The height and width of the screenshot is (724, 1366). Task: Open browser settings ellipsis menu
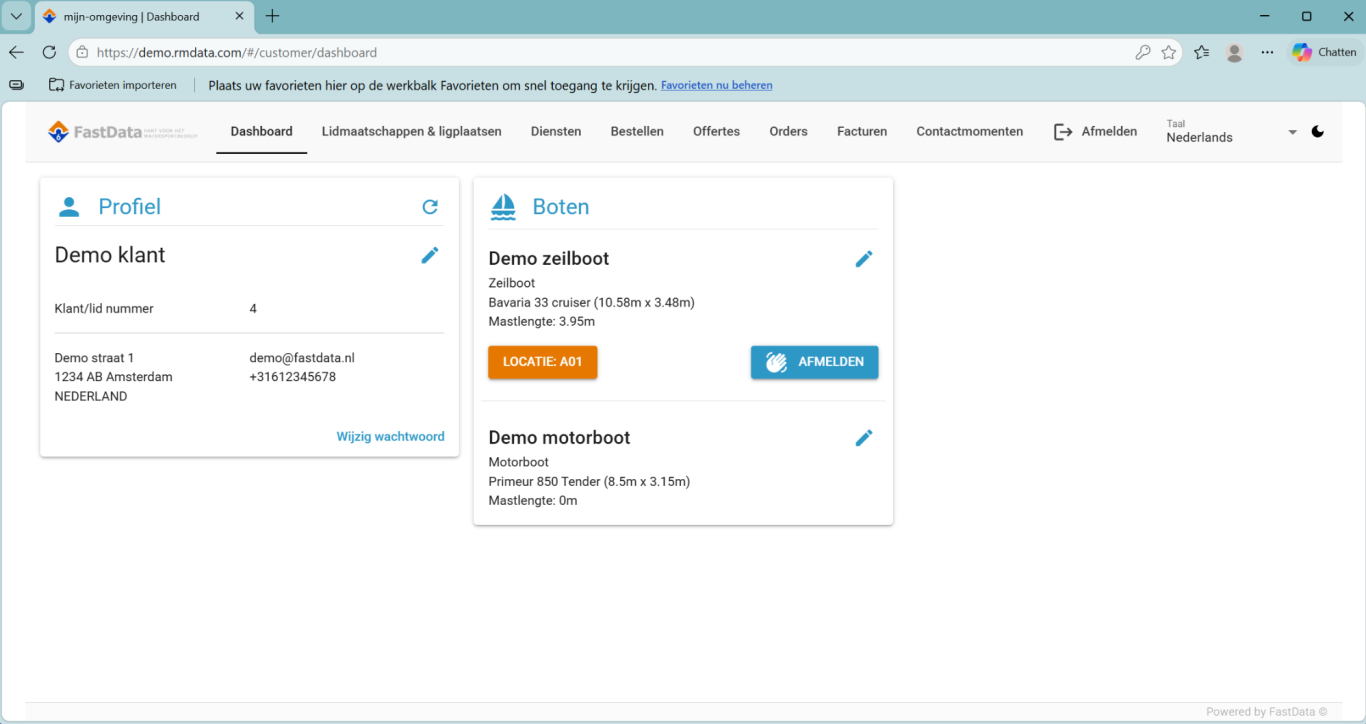(x=1267, y=52)
